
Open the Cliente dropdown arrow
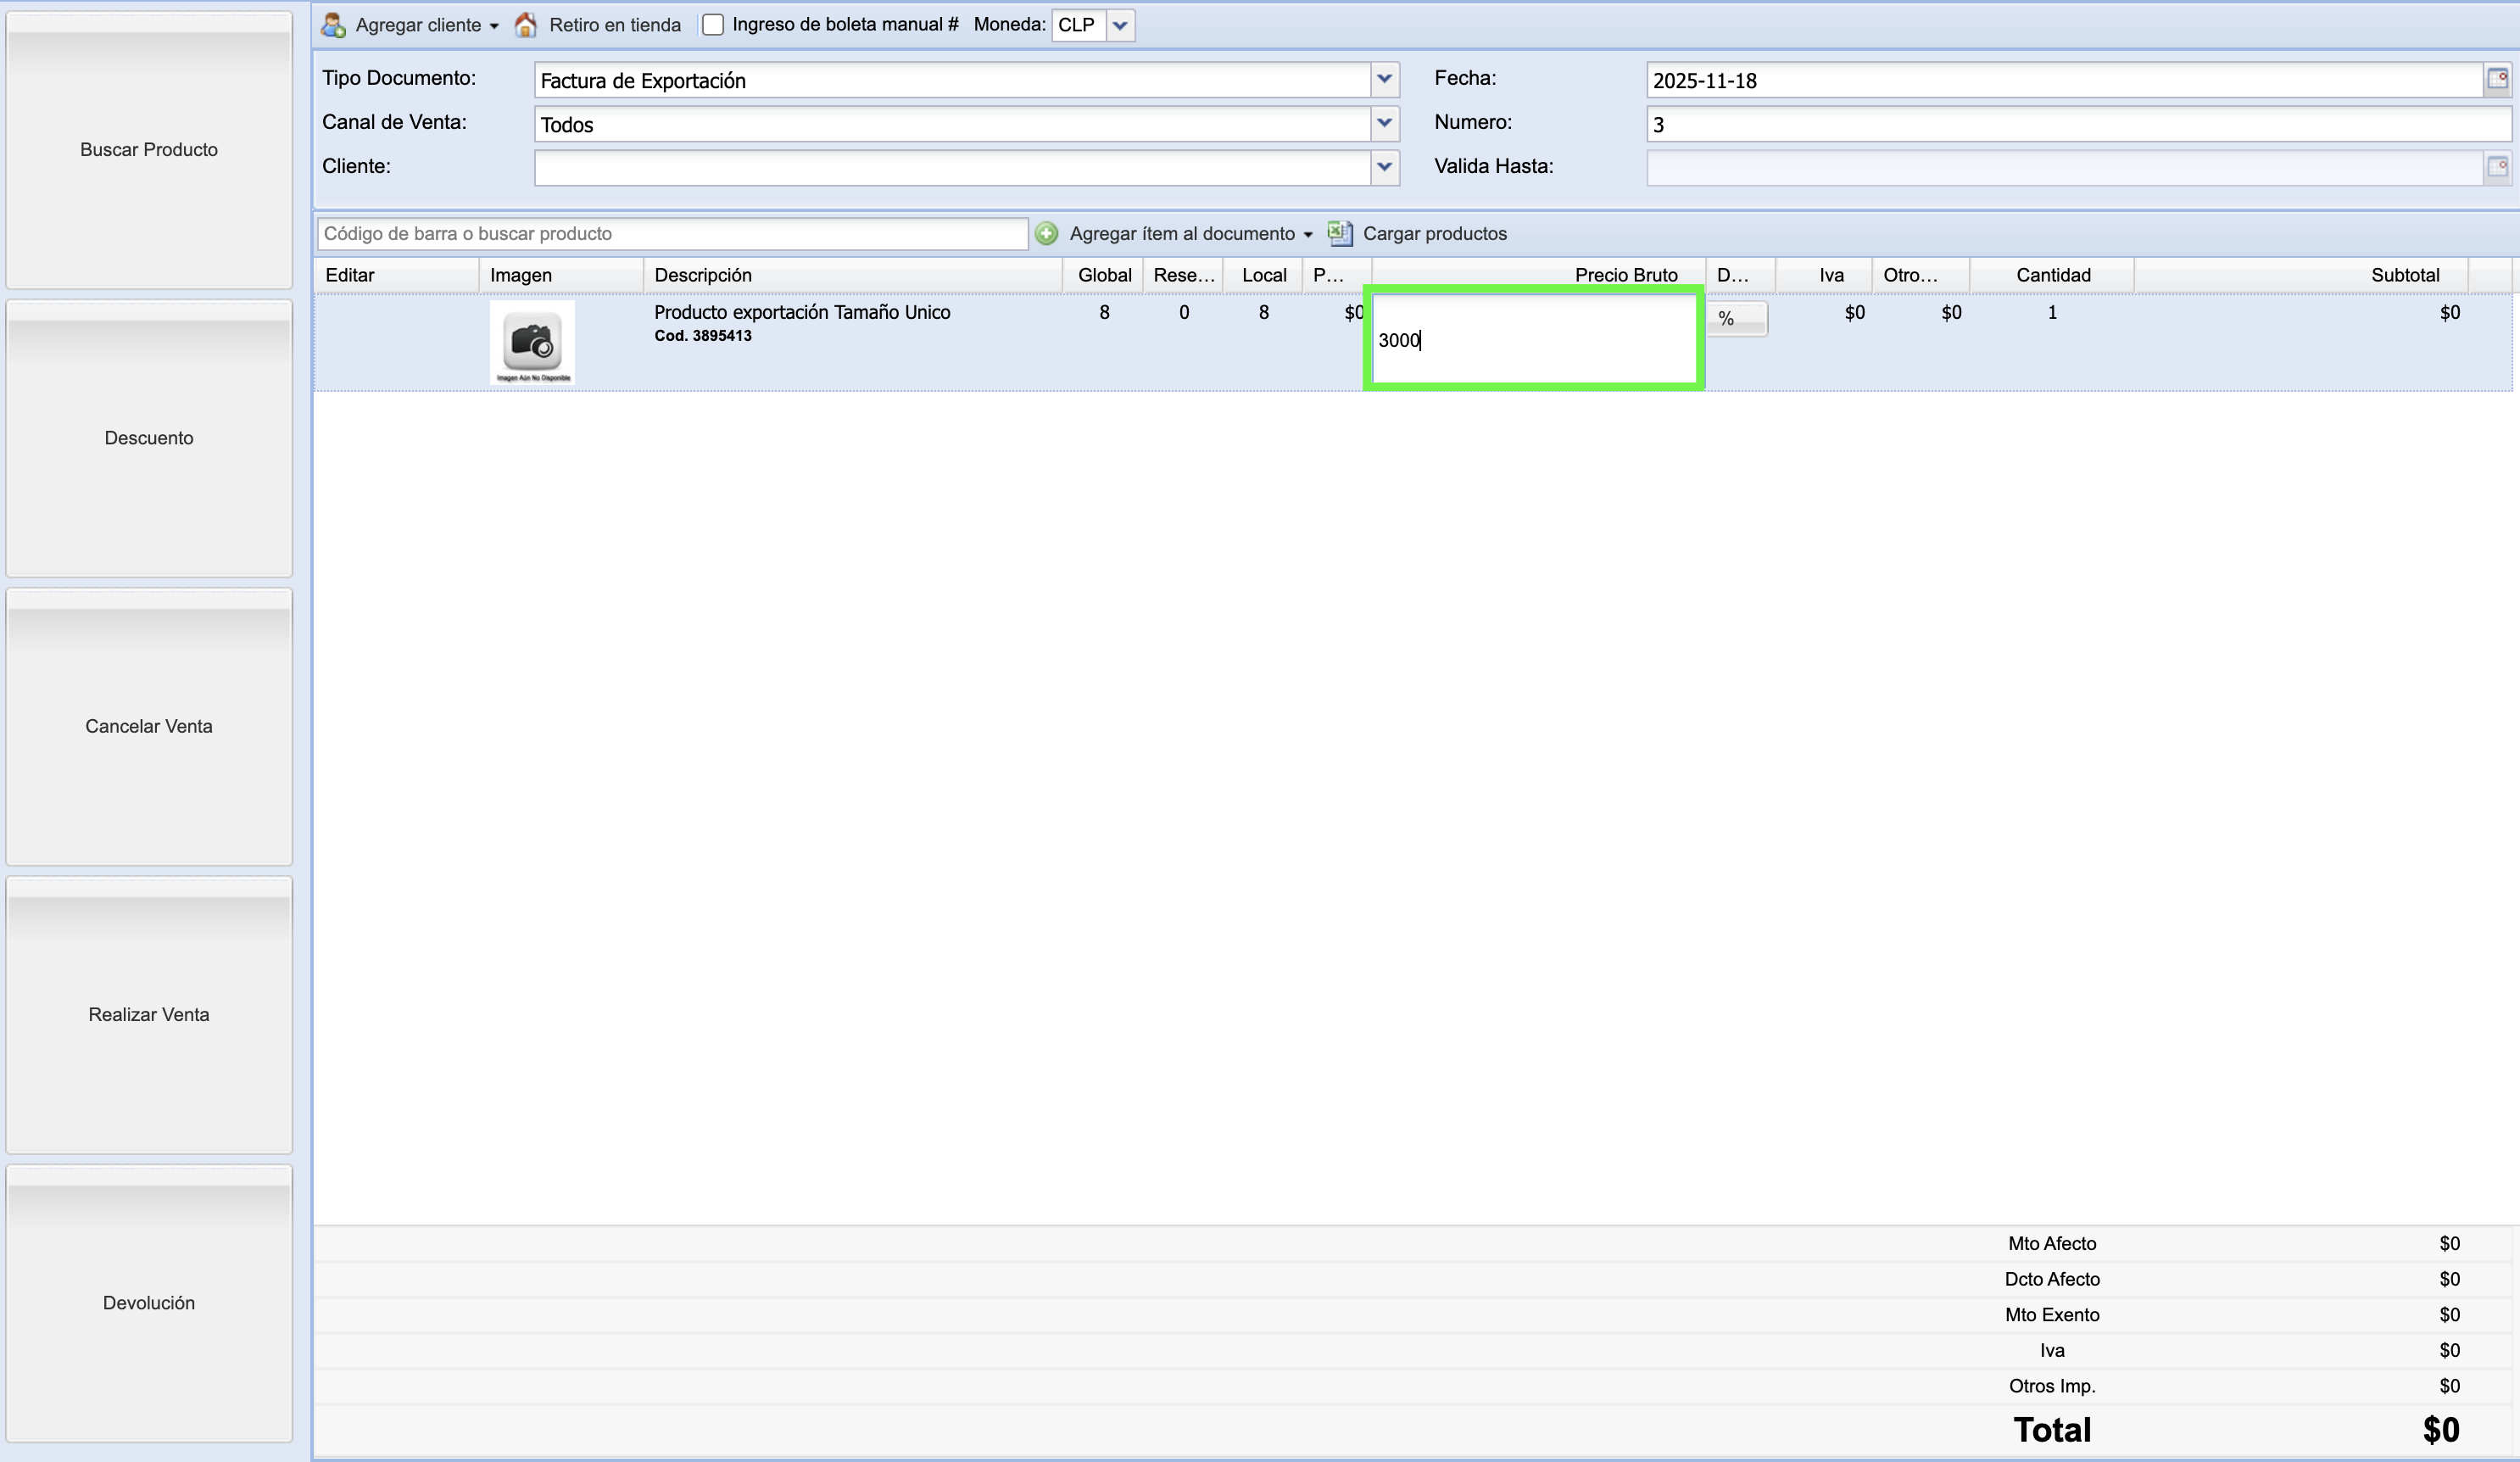point(1384,167)
